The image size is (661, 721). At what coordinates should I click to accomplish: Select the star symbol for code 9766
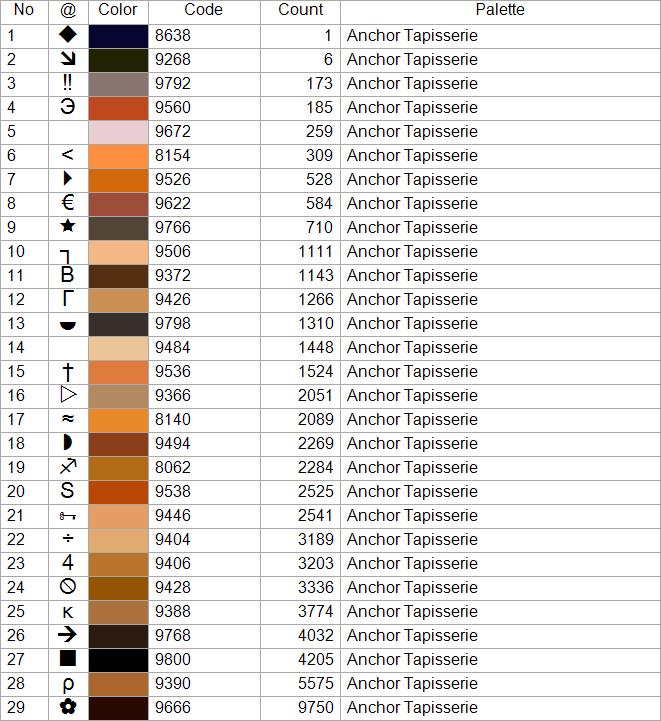click(x=68, y=226)
